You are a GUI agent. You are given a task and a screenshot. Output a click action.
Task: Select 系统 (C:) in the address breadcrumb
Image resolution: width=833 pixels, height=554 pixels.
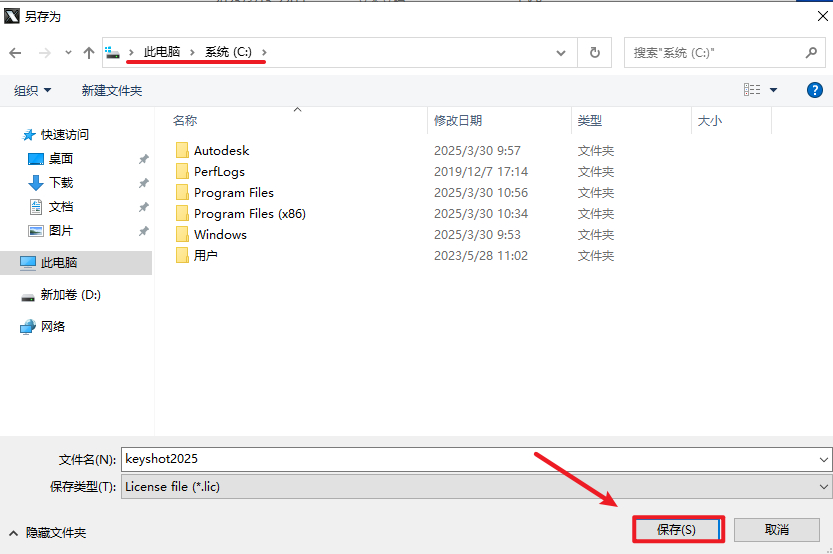228,52
